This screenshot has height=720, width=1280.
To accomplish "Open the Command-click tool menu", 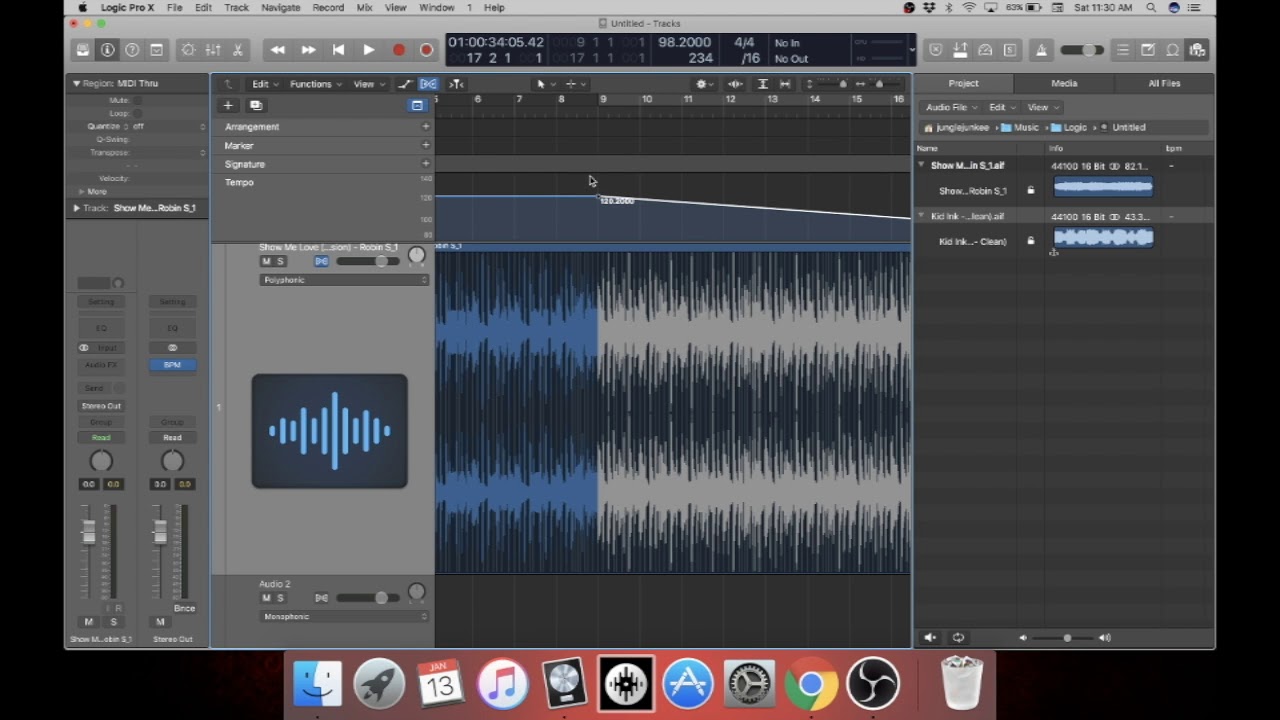I will coord(574,84).
